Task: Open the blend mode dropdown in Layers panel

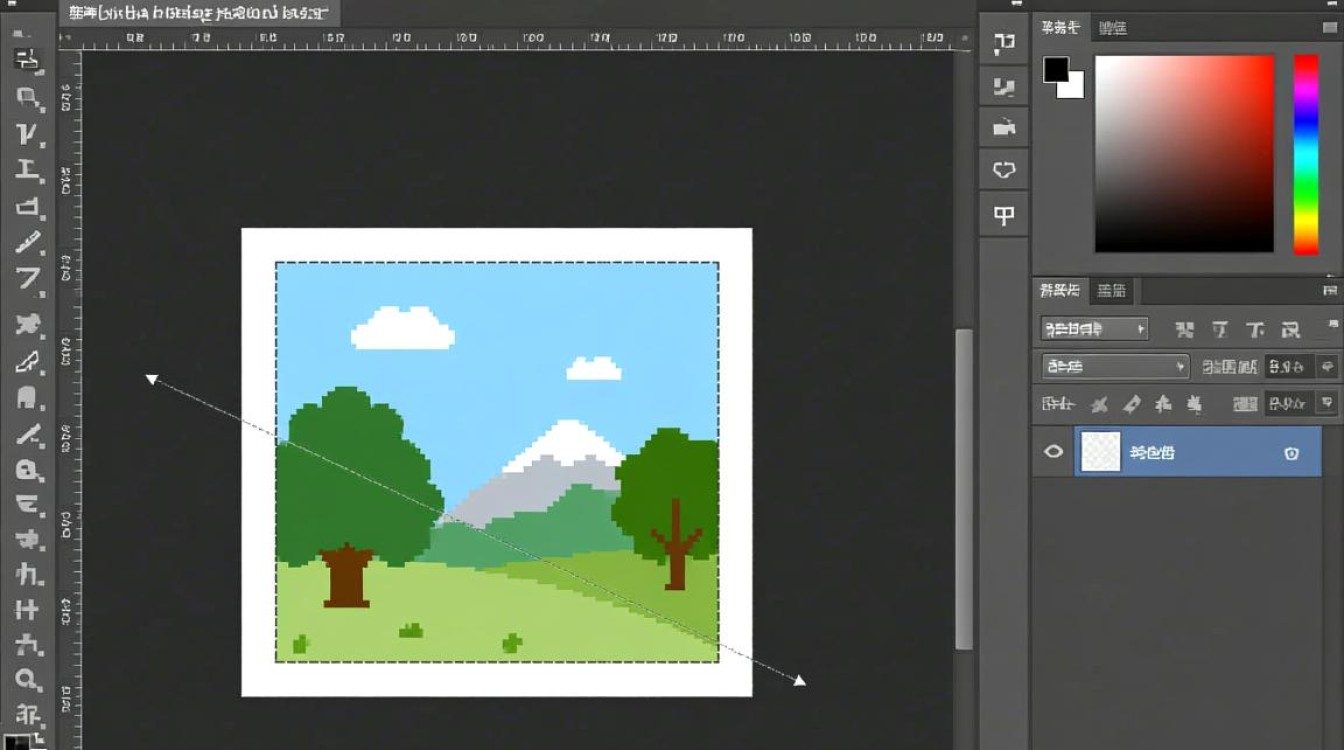Action: point(1115,367)
